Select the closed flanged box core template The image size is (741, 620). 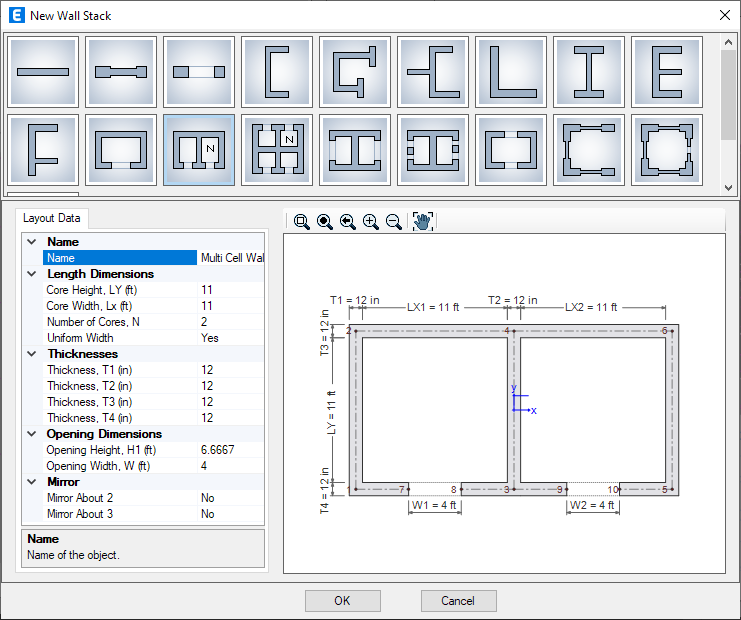[x=667, y=150]
